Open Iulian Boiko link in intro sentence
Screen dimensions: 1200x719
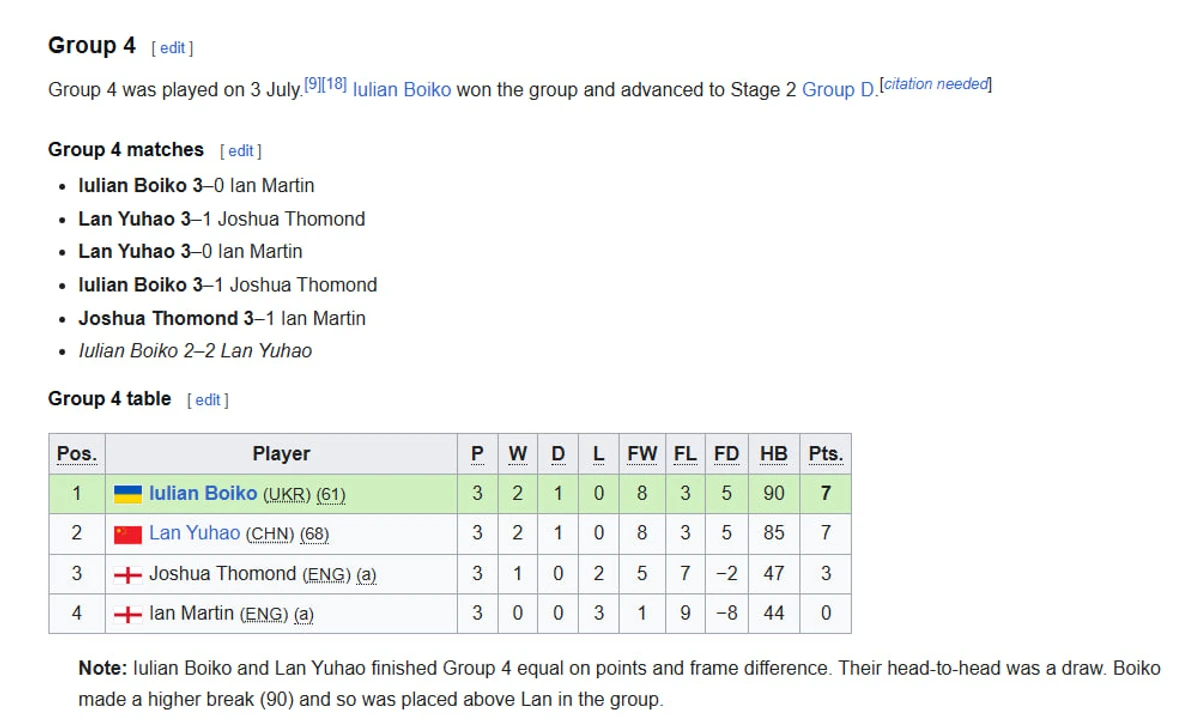click(402, 90)
